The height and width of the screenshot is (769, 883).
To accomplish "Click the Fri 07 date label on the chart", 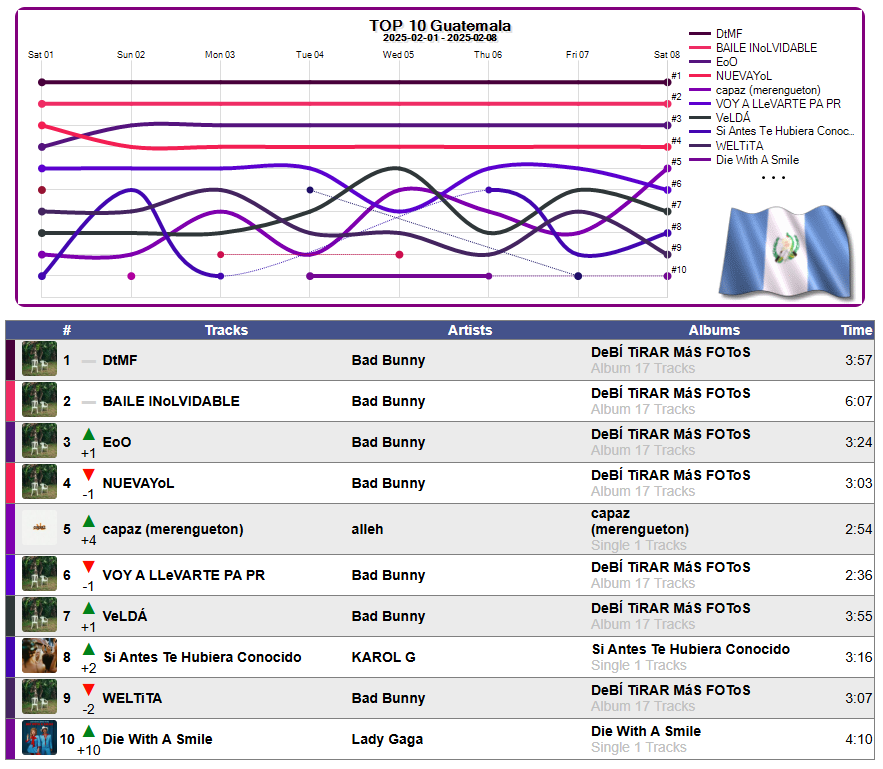I will (577, 55).
